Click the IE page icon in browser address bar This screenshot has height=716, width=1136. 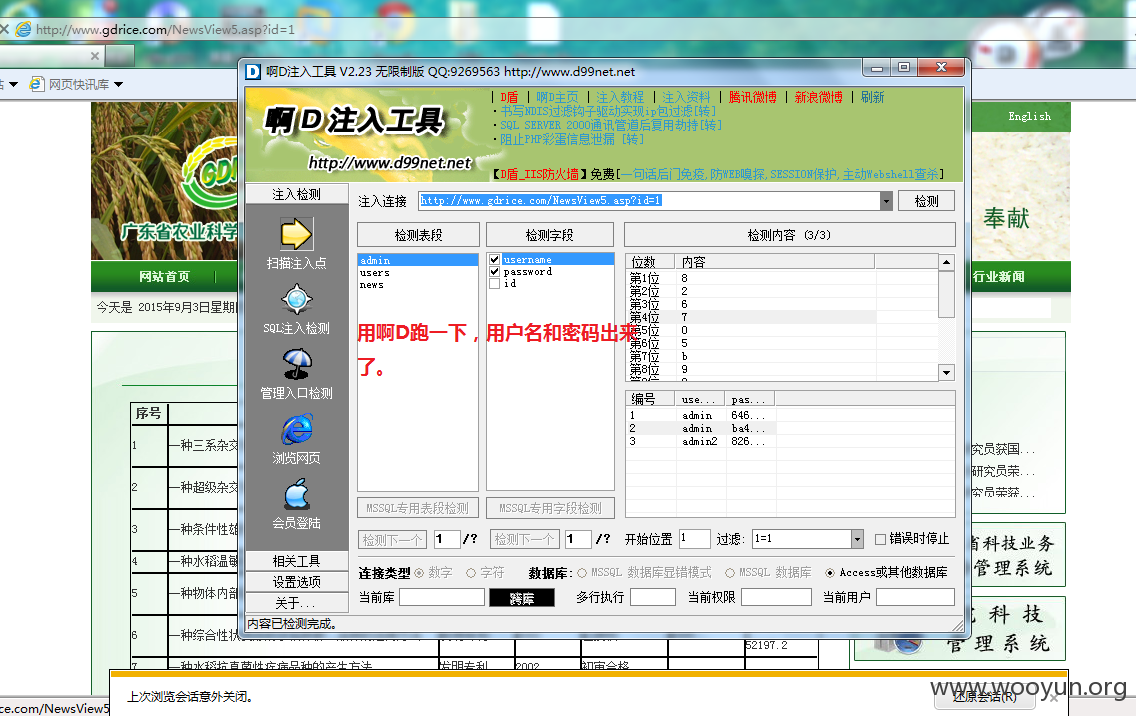click(x=24, y=30)
